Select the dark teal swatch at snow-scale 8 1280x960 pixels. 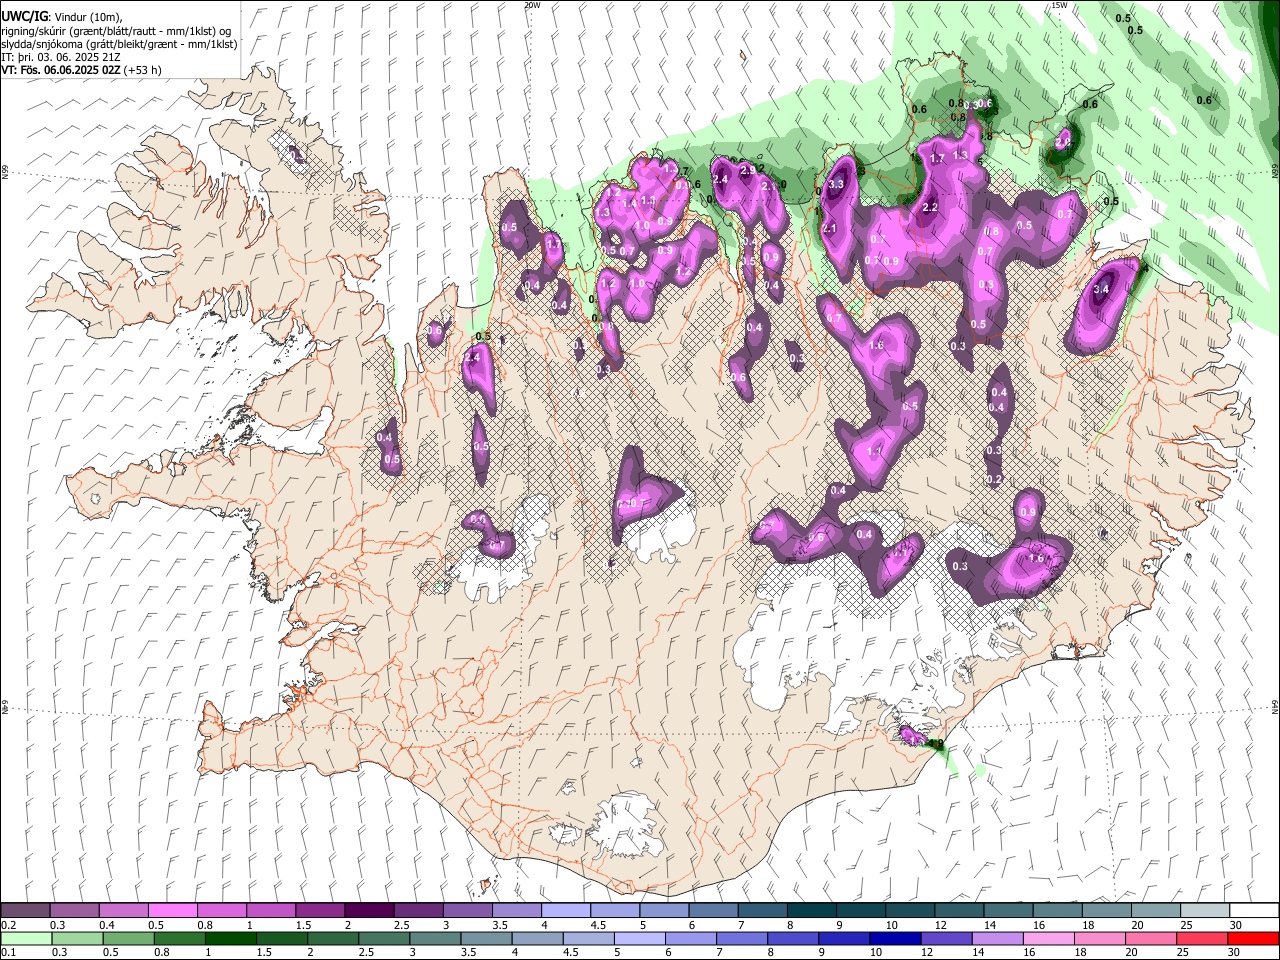811,911
